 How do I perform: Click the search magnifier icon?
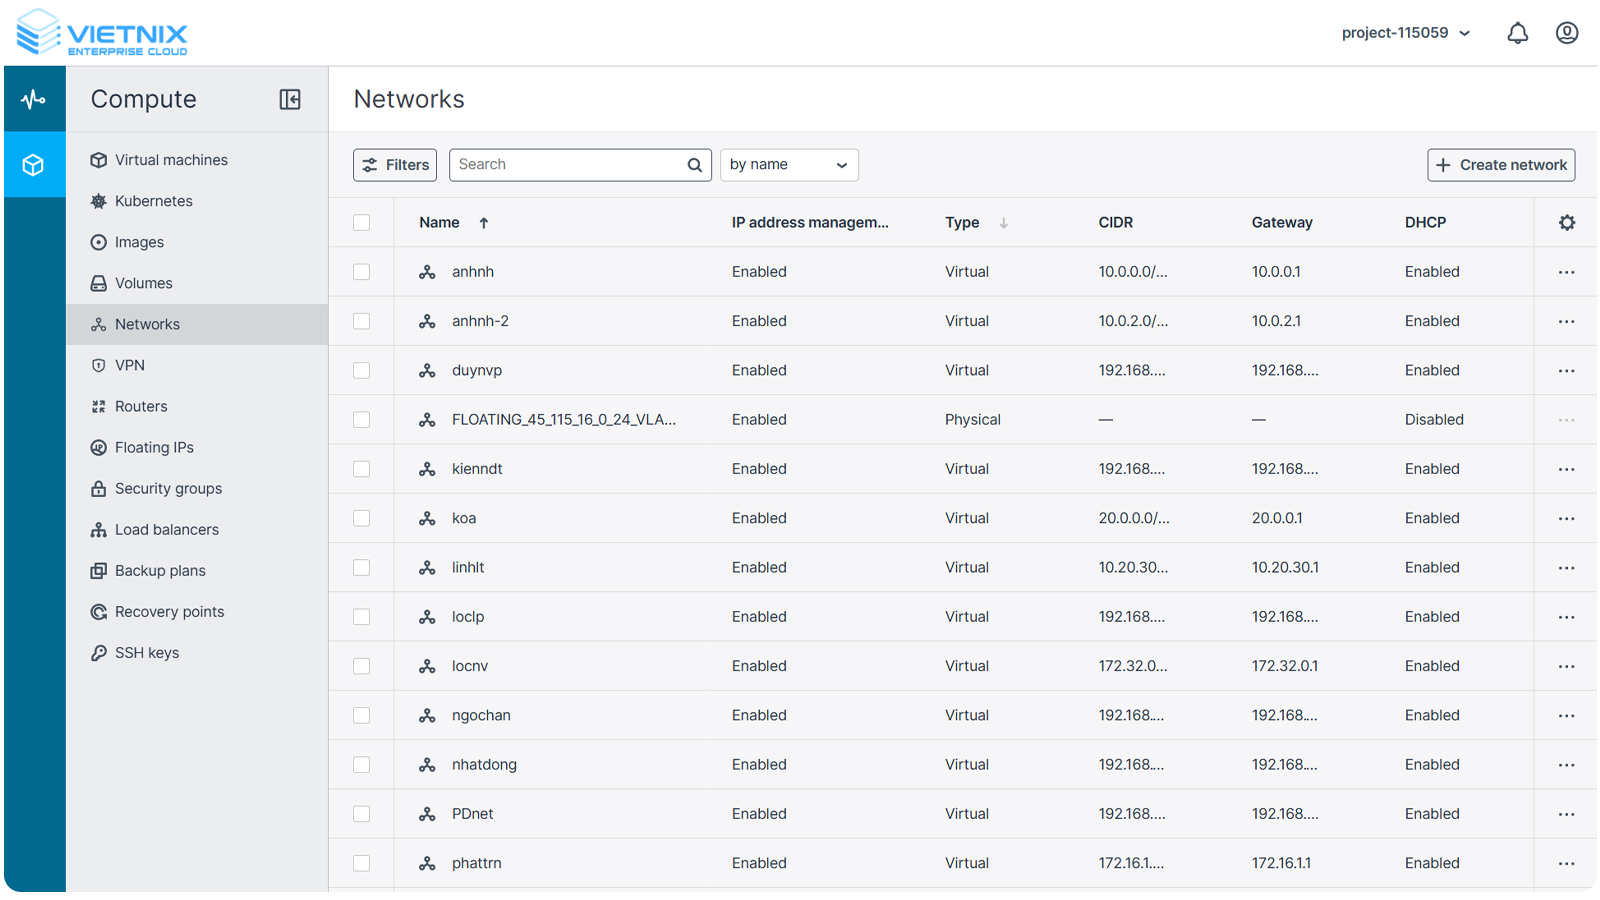(694, 165)
